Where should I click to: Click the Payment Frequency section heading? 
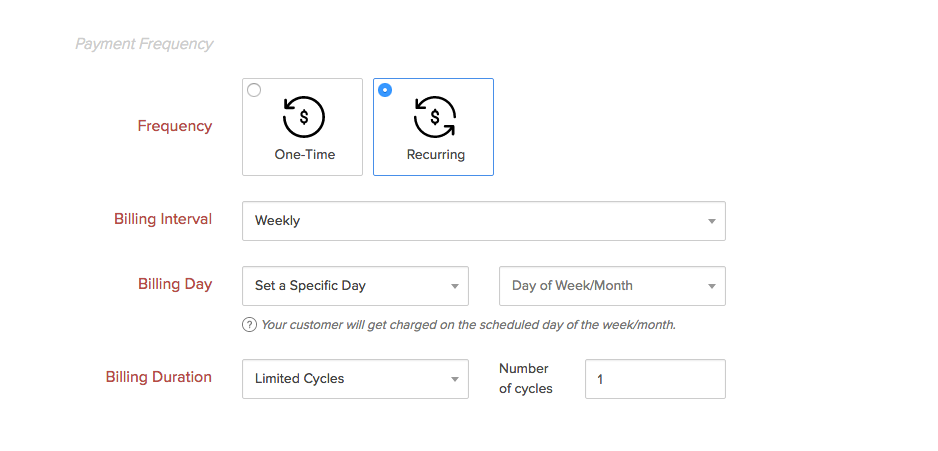(144, 44)
